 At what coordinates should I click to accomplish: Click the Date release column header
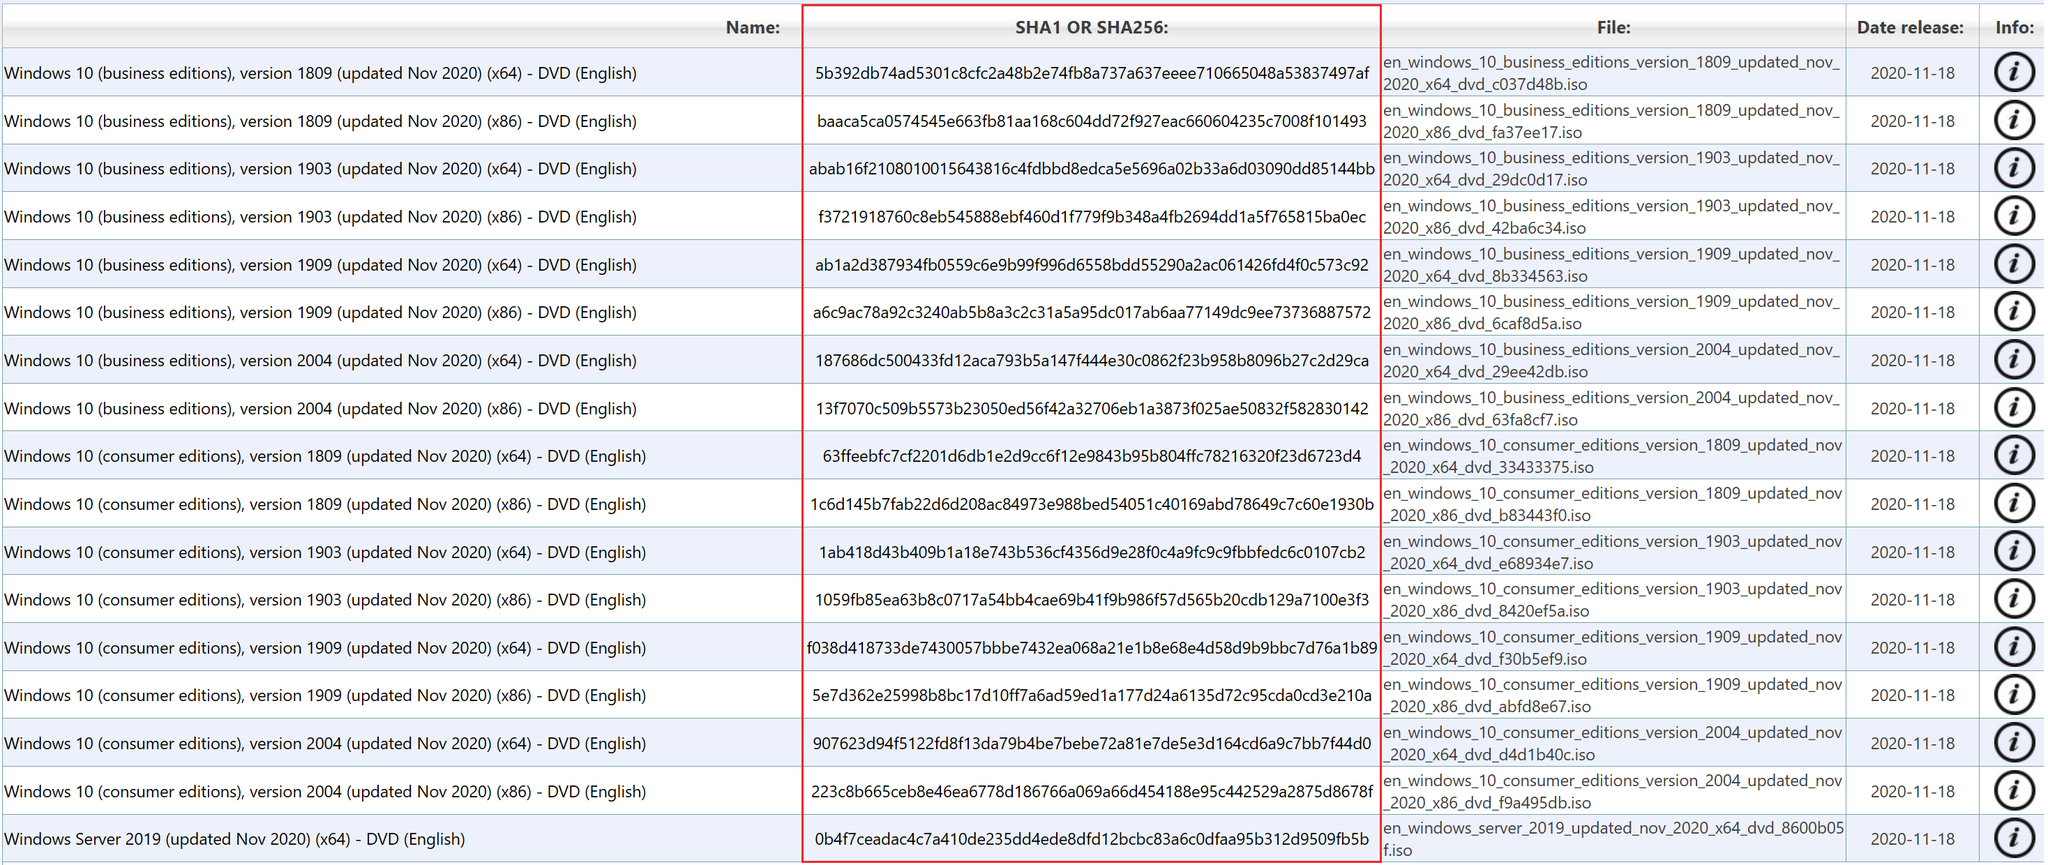pos(1911,28)
